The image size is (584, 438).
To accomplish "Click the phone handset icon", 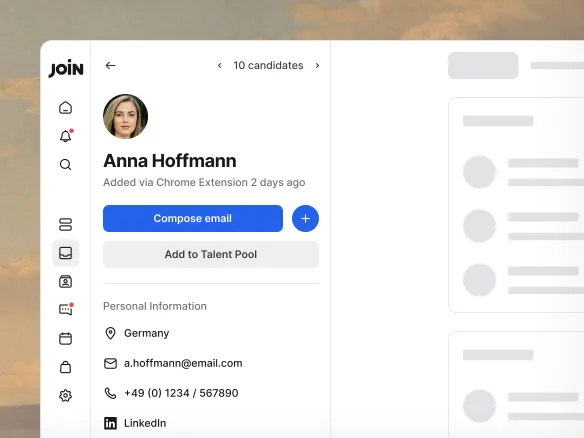I will pyautogui.click(x=110, y=393).
